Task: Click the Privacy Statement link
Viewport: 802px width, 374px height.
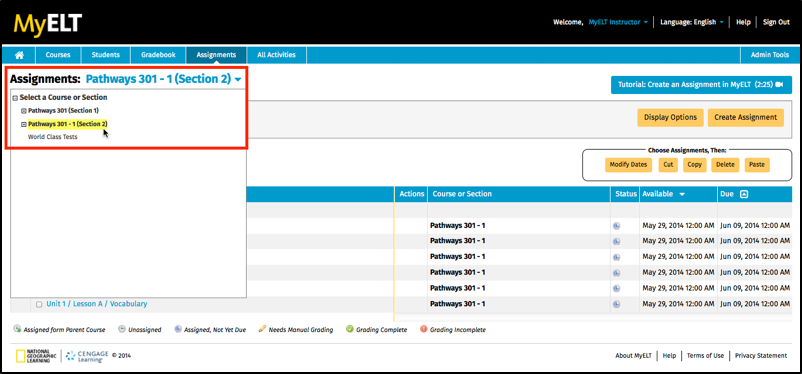Action: point(761,356)
